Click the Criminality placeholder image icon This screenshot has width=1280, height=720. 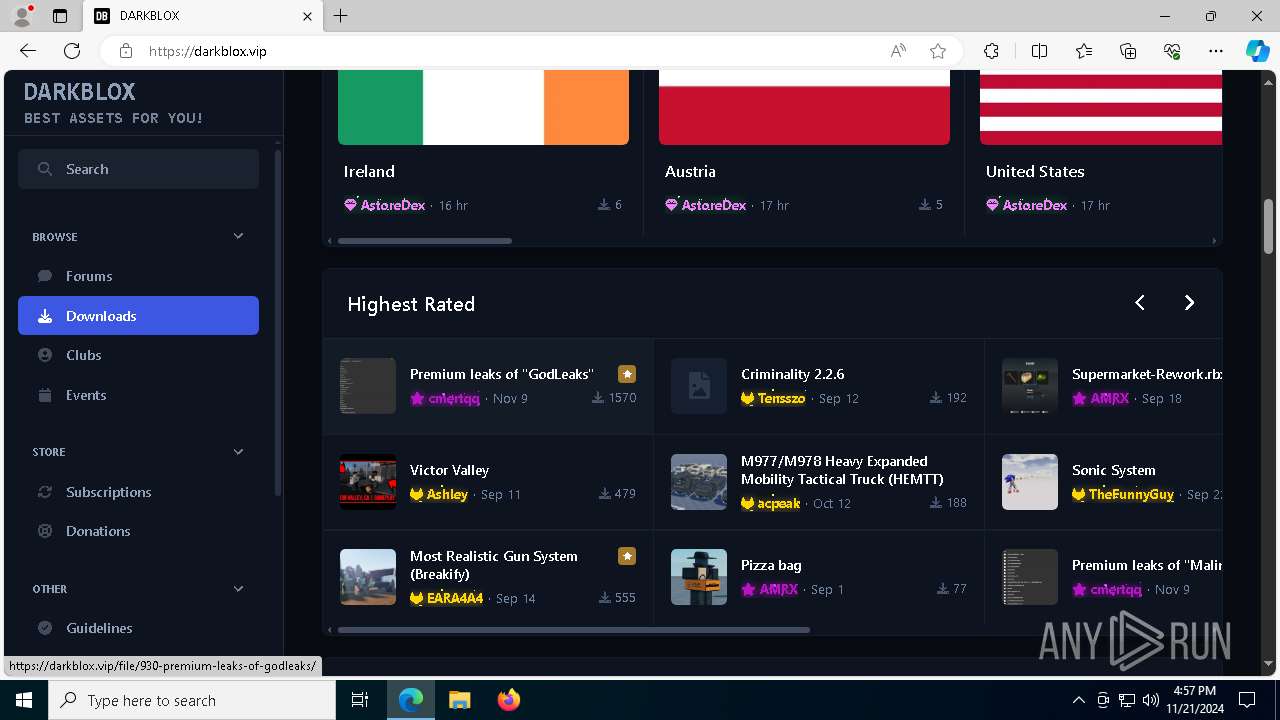[x=699, y=386]
